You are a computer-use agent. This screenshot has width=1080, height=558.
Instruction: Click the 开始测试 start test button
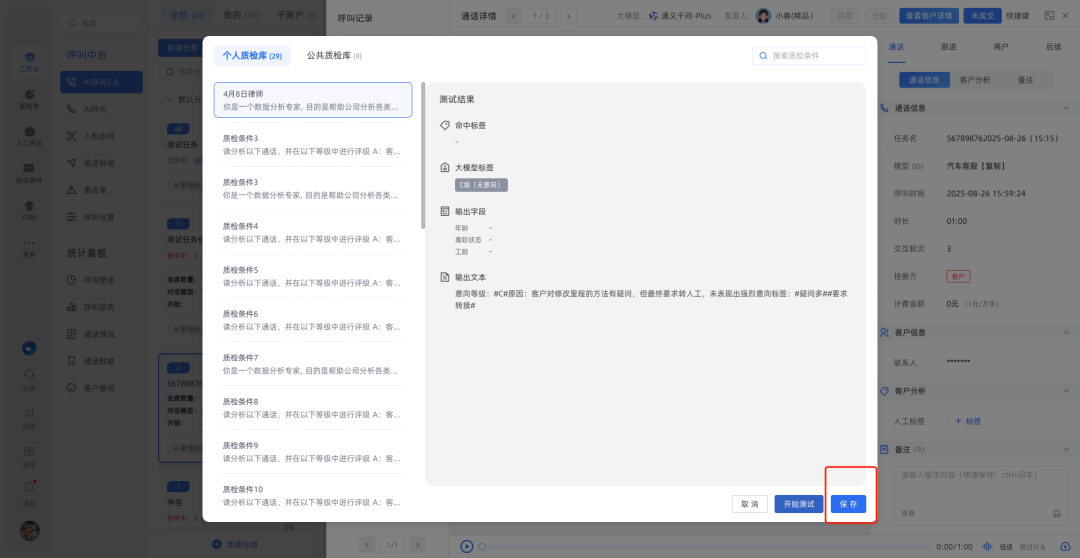coord(799,504)
